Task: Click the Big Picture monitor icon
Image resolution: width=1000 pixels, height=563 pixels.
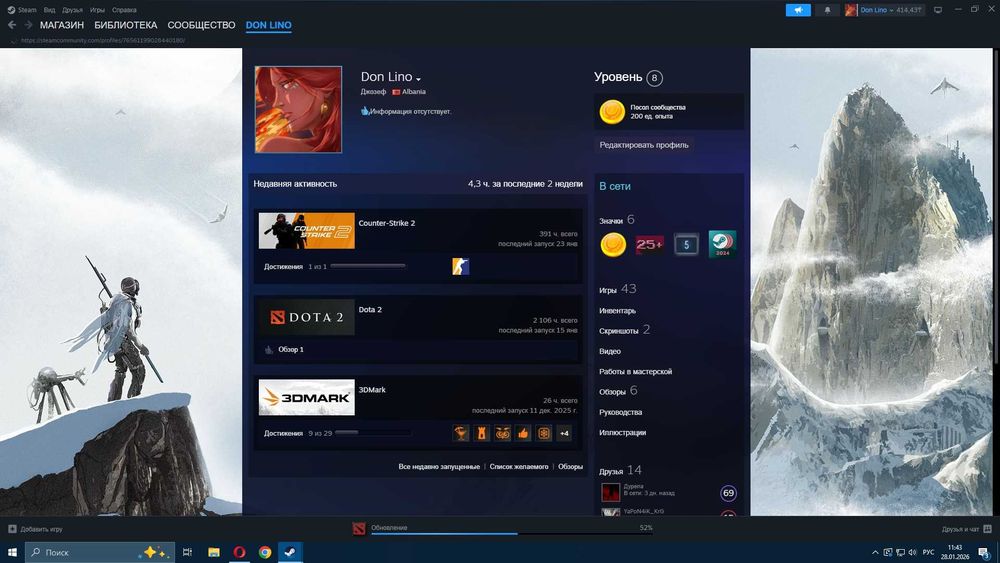Action: 938,10
